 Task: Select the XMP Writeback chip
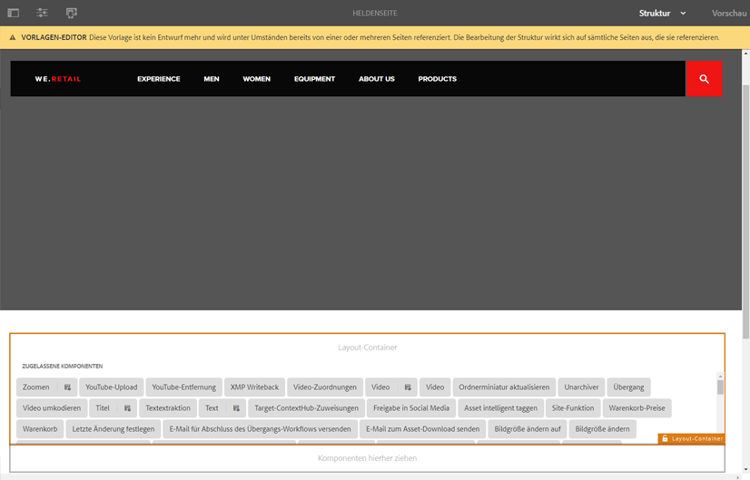click(x=254, y=387)
